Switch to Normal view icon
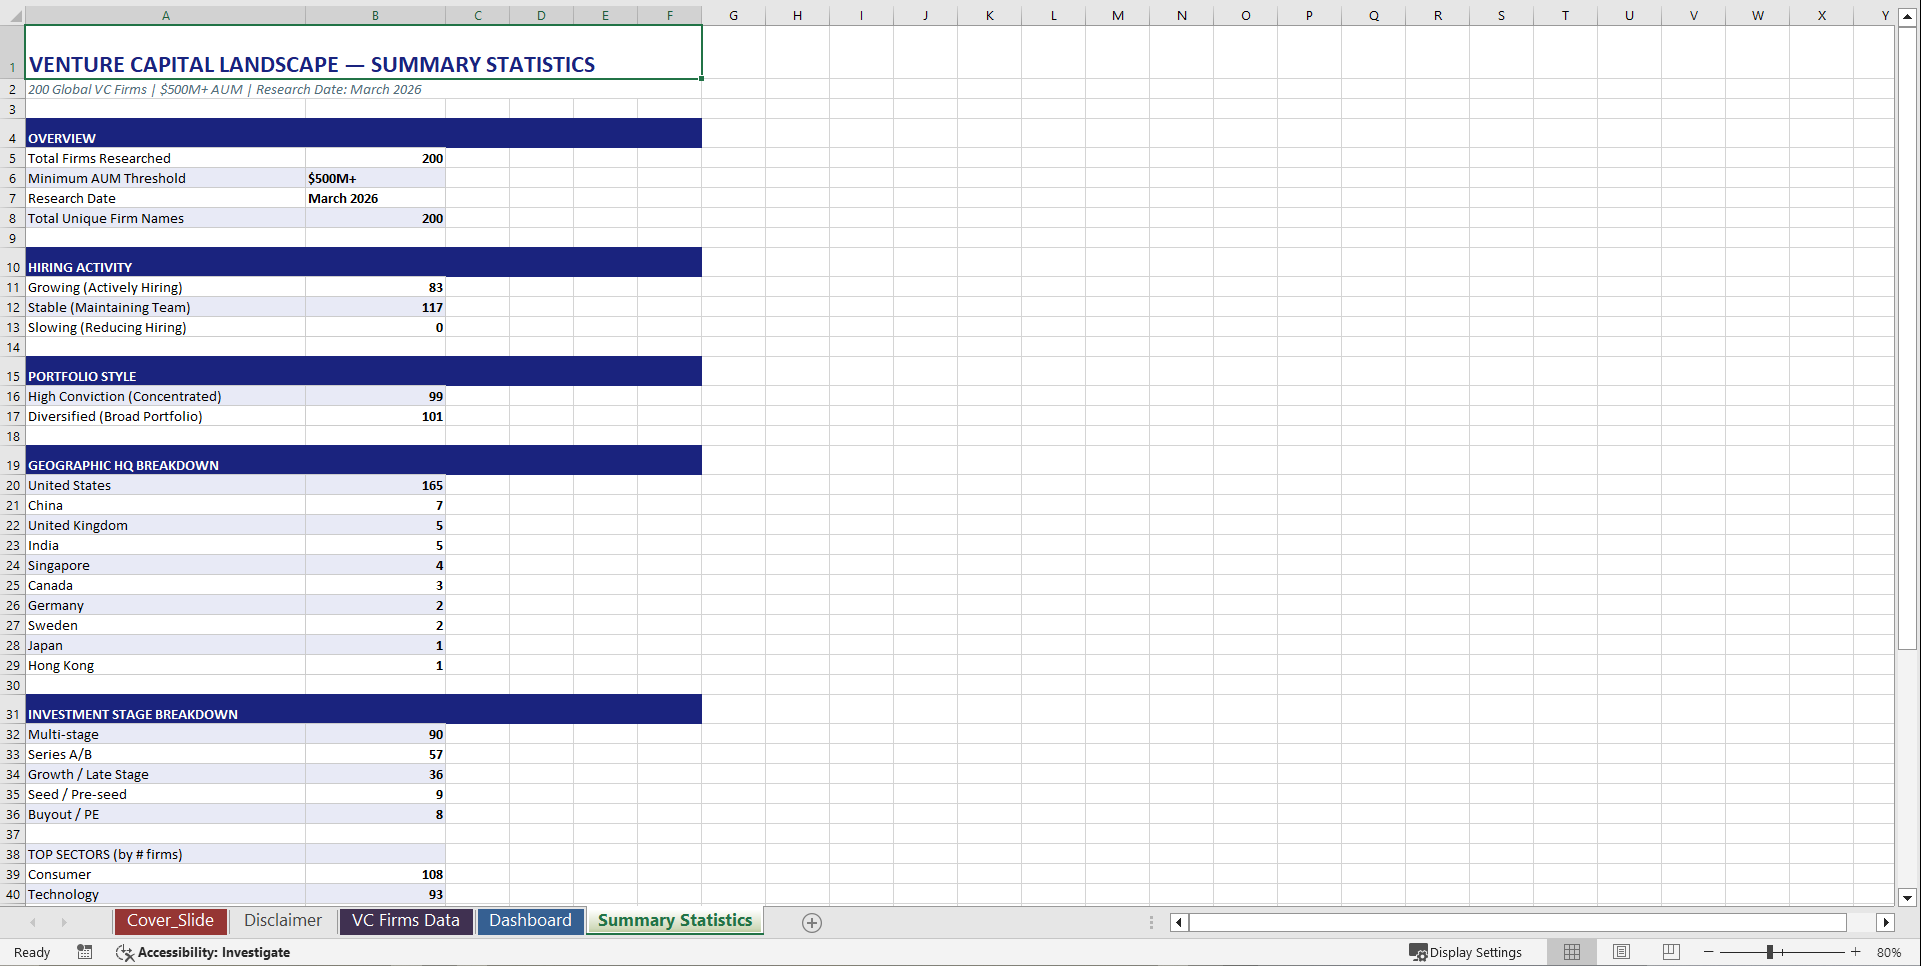Viewport: 1921px width, 966px height. (x=1571, y=952)
